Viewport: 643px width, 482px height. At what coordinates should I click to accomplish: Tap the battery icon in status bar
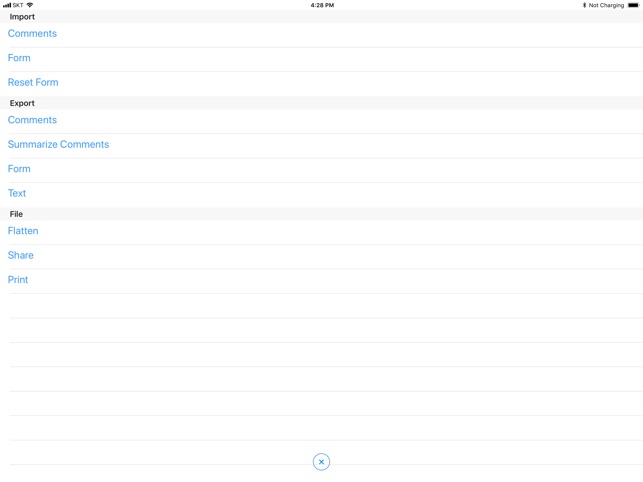click(633, 5)
